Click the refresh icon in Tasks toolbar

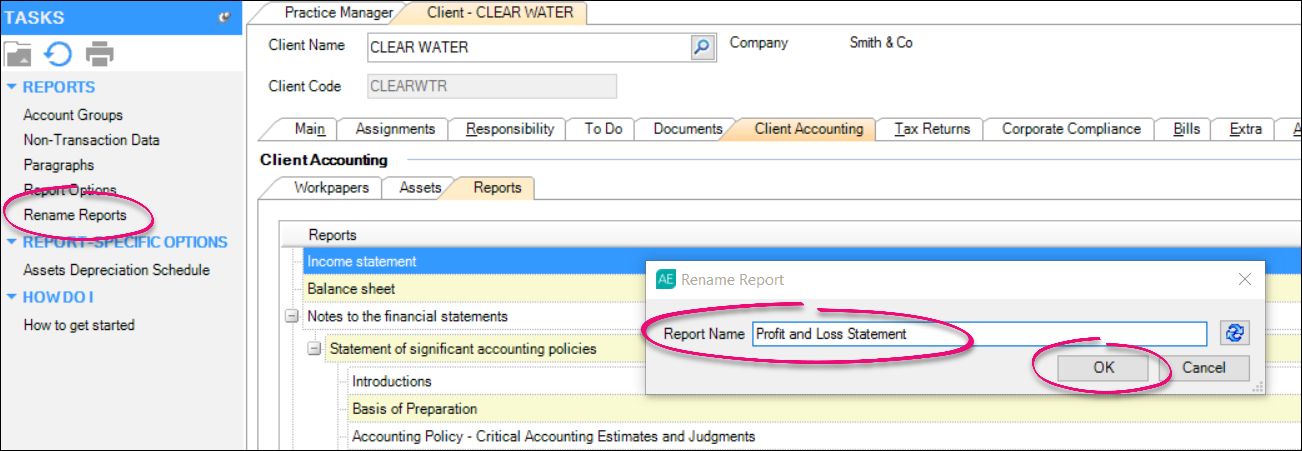pos(58,53)
